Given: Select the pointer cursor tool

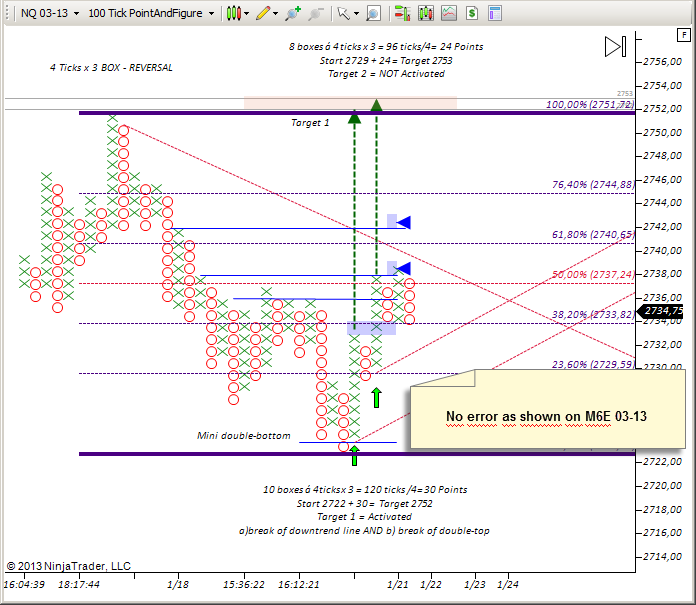Looking at the screenshot, I should point(344,13).
